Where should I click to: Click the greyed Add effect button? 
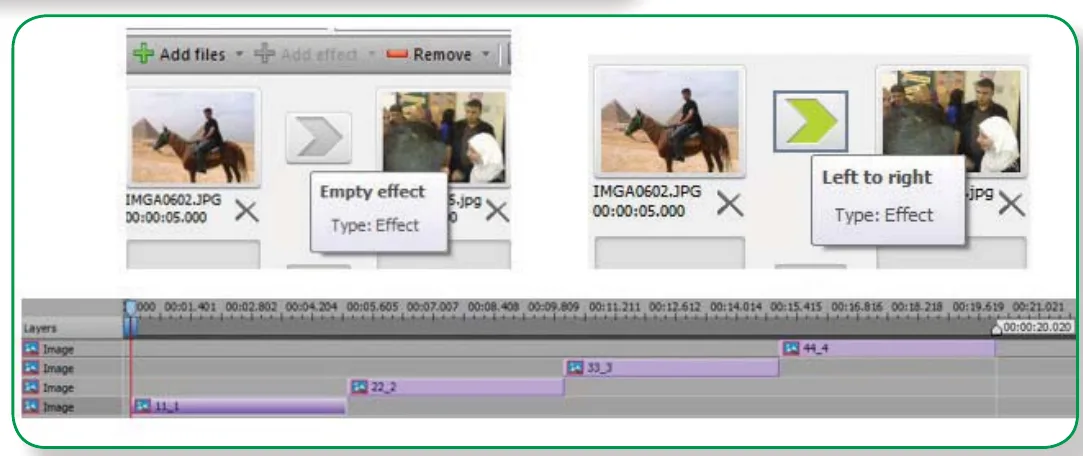pyautogui.click(x=306, y=55)
